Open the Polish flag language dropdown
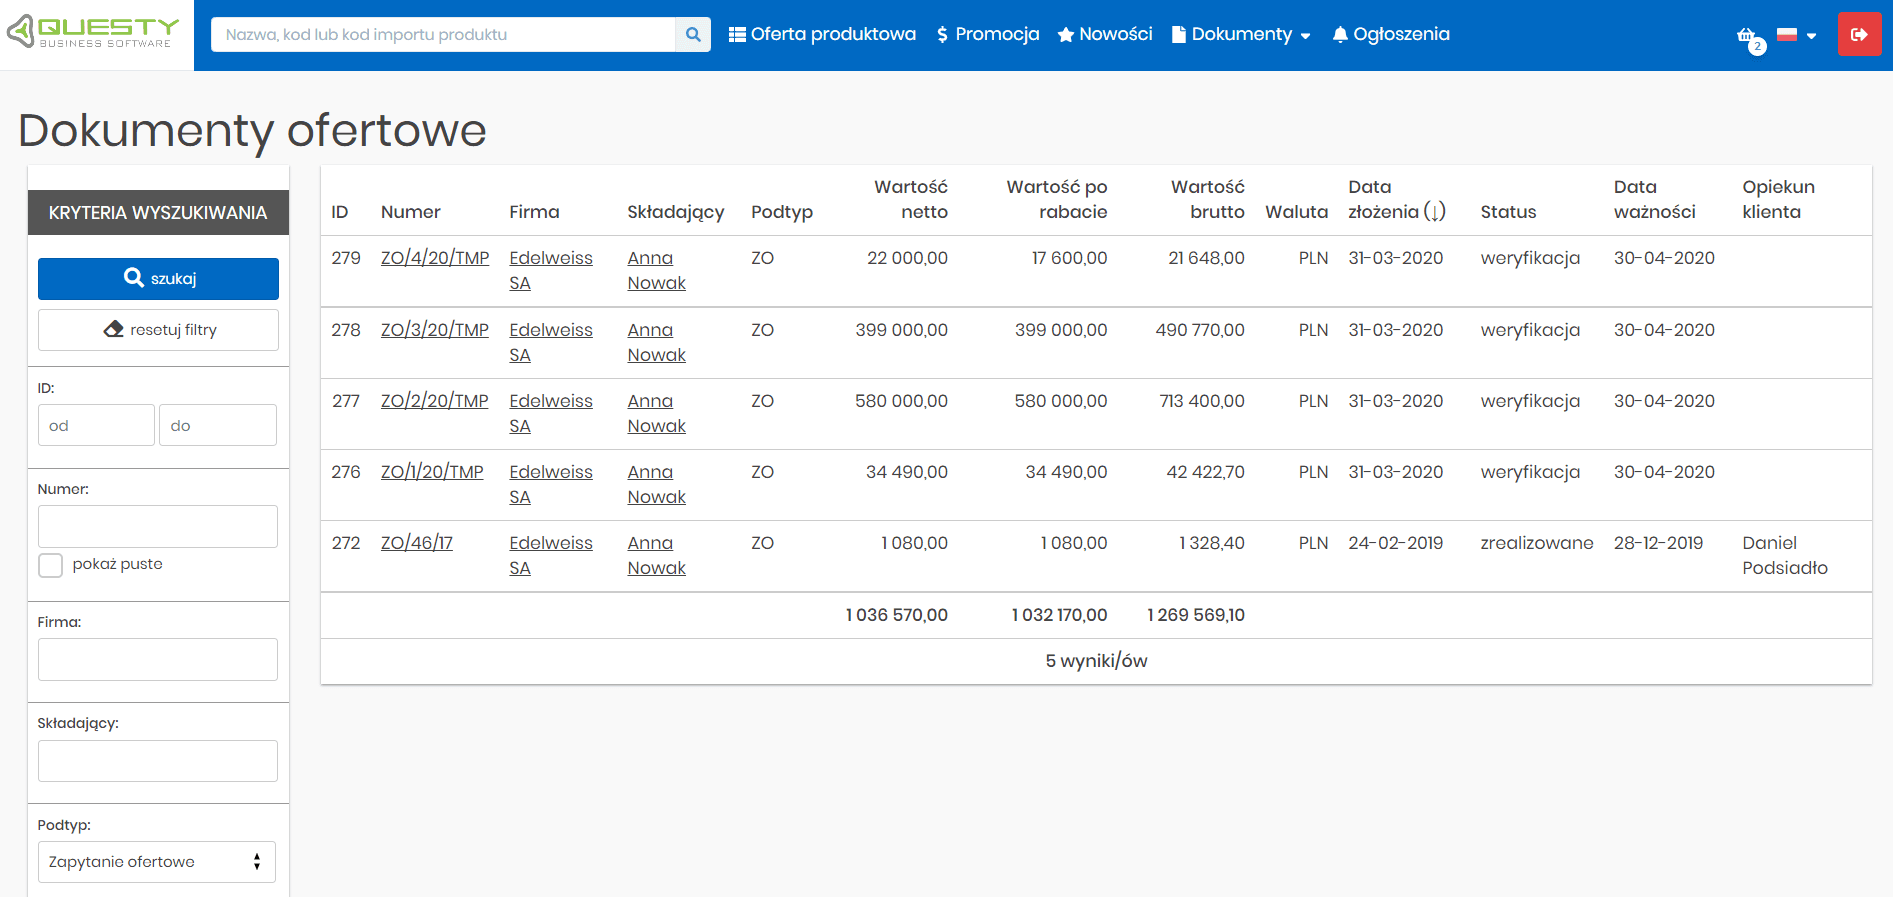The image size is (1893, 897). [x=1797, y=35]
